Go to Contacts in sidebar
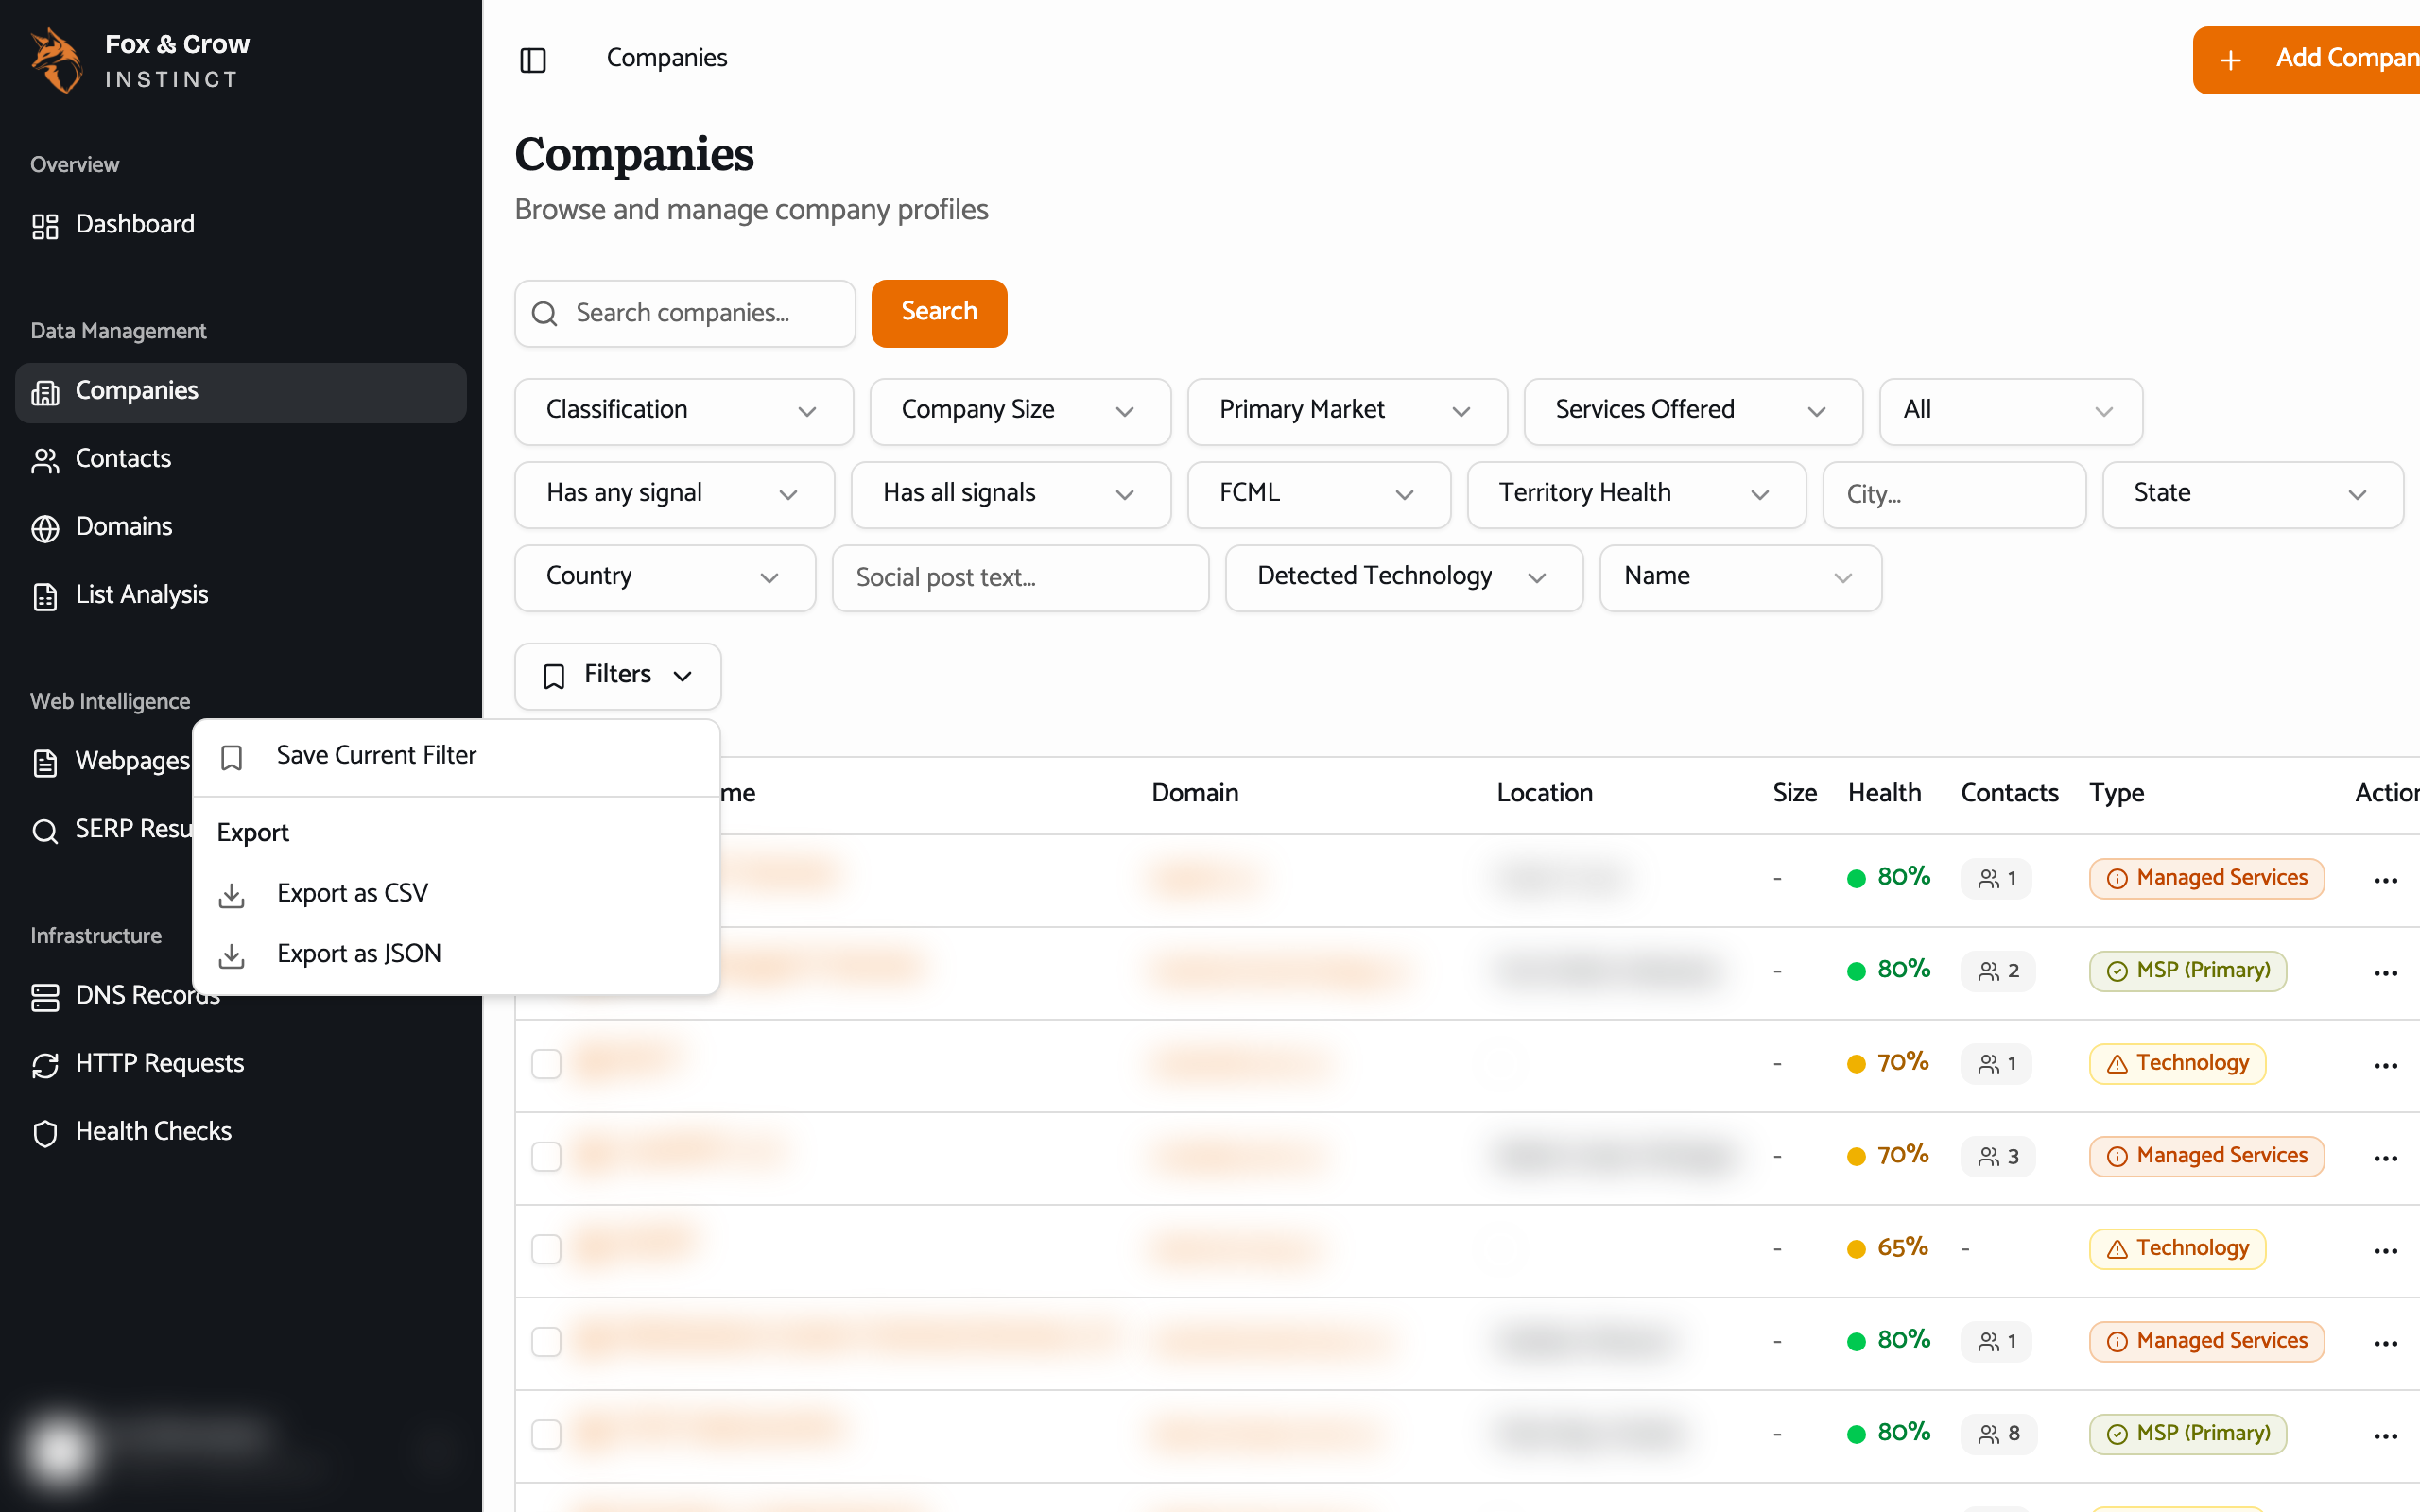The width and height of the screenshot is (2420, 1512). tap(240, 460)
